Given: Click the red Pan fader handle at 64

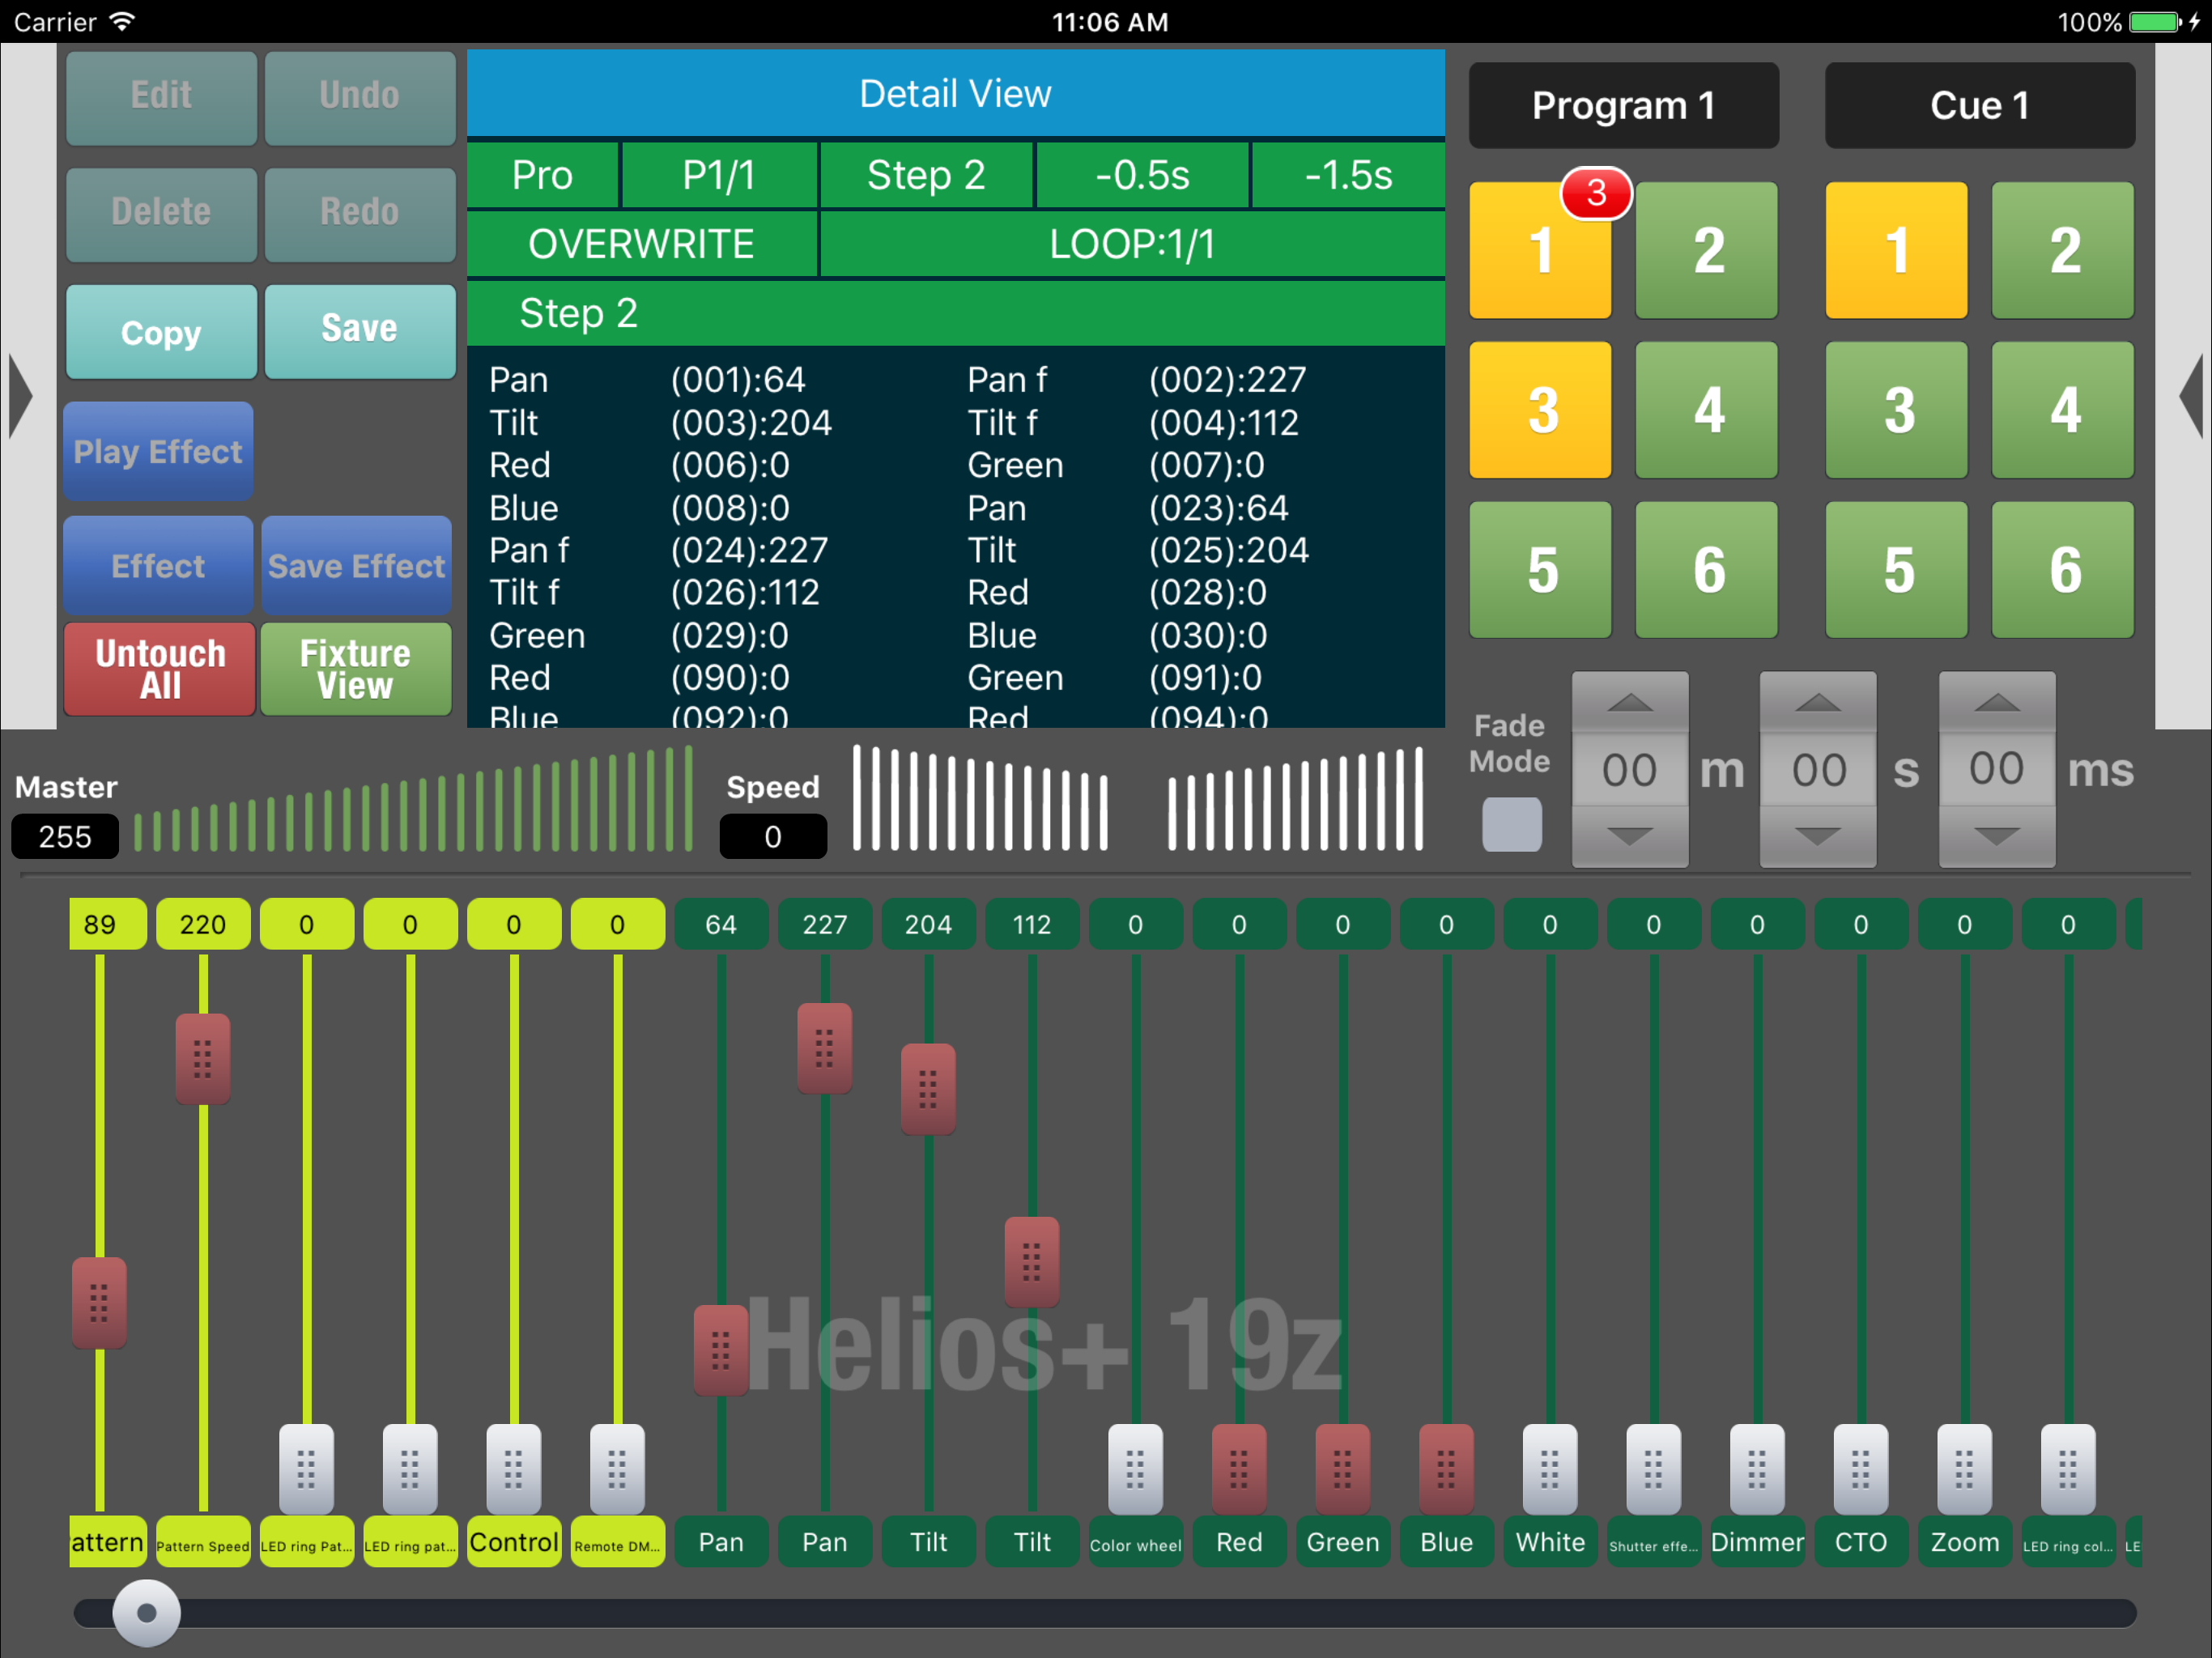Looking at the screenshot, I should coord(720,1350).
